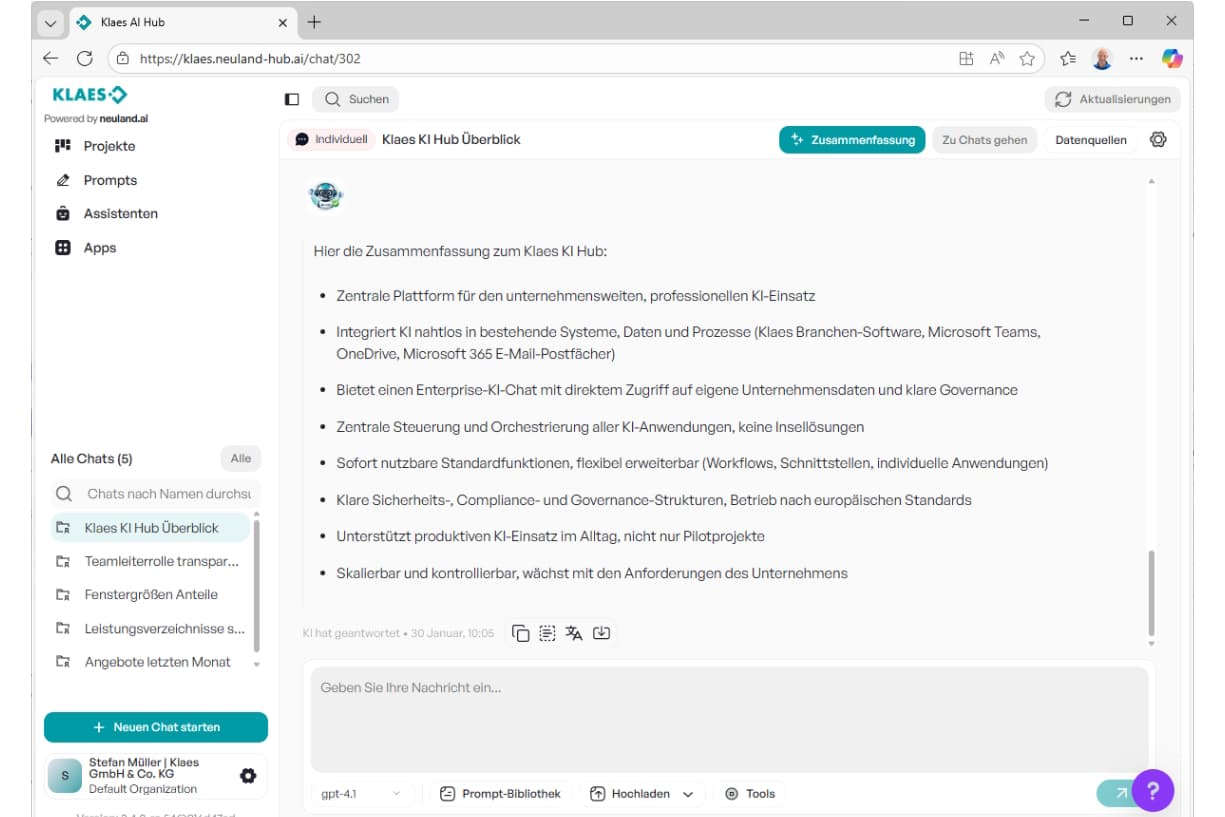The width and height of the screenshot is (1225, 817).
Task: Start a new chat with Neuen Chat starten
Action: (x=156, y=727)
